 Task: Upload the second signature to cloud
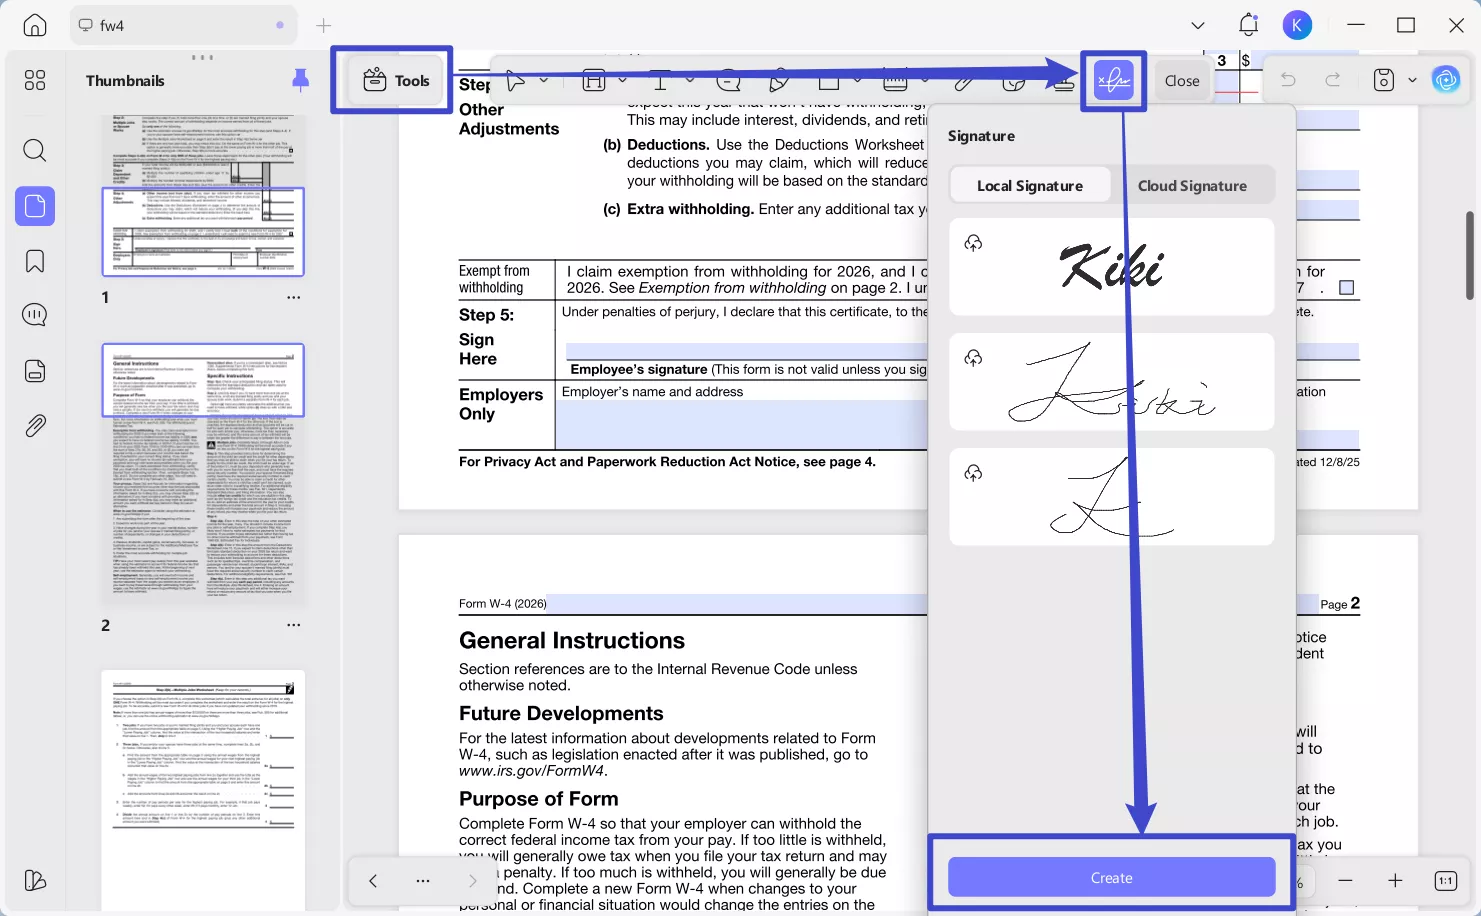pos(973,357)
